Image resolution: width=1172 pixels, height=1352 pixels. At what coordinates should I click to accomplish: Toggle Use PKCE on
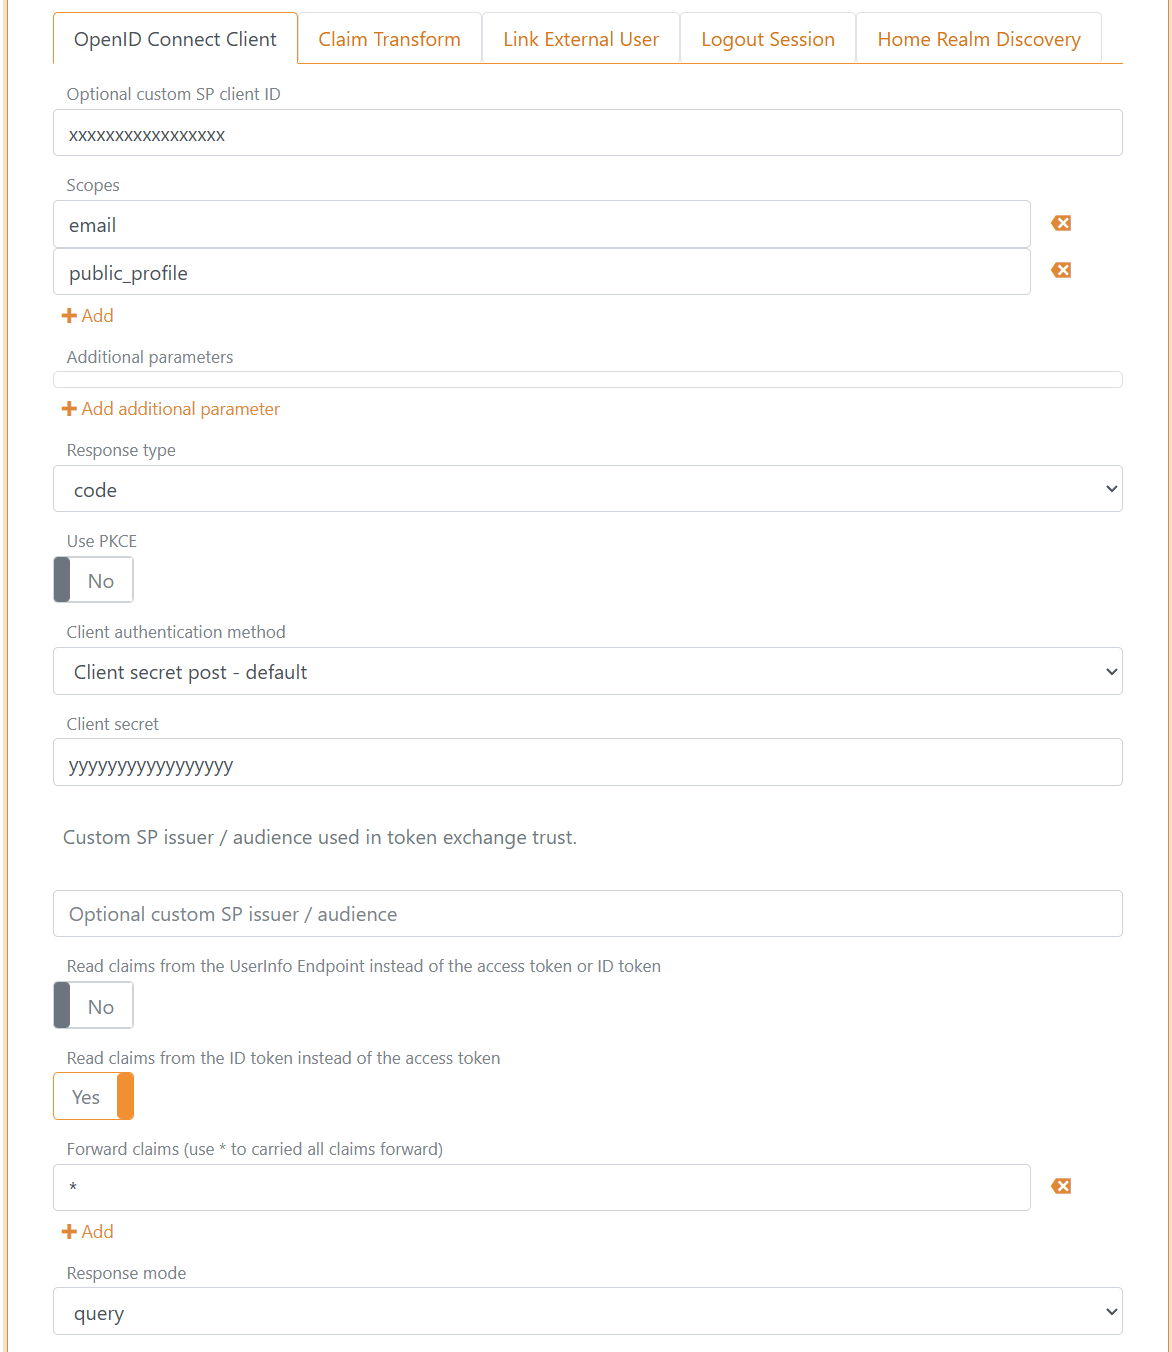[x=93, y=579]
